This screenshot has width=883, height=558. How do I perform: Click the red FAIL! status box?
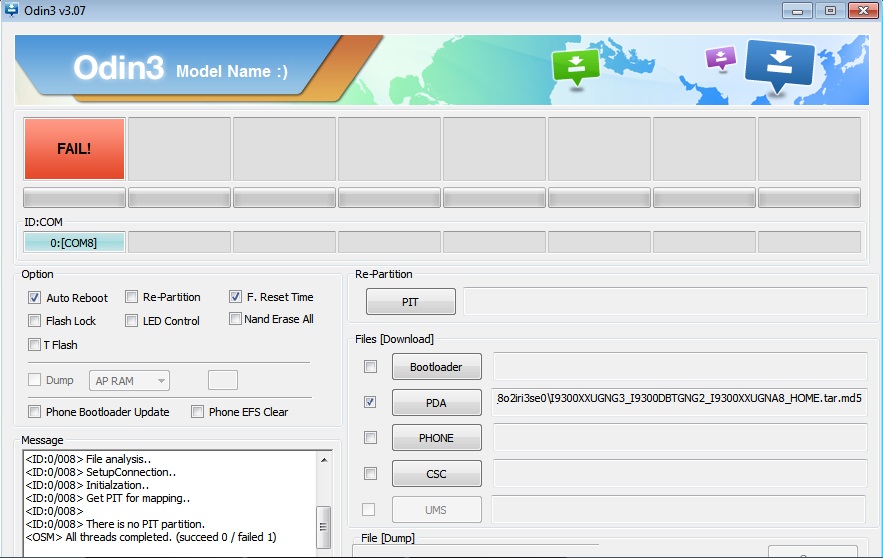[74, 149]
